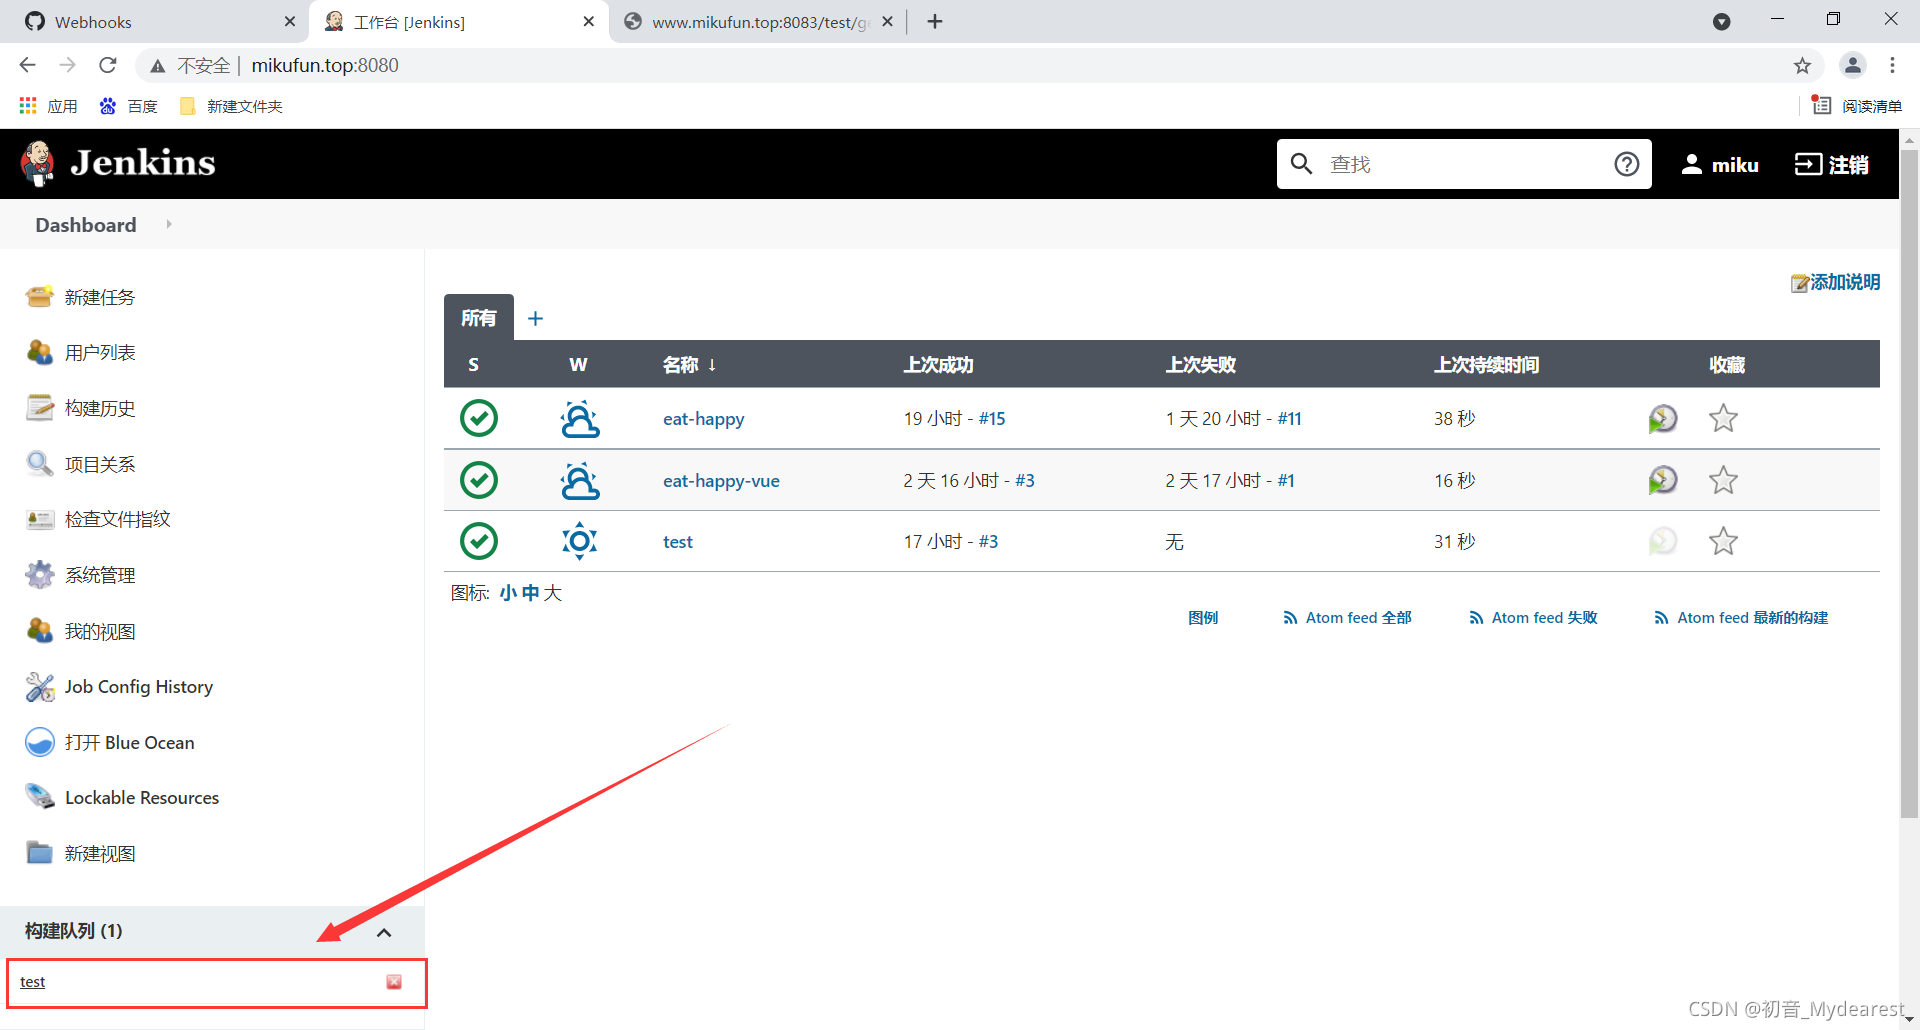Open 用户列表 in sidebar
The height and width of the screenshot is (1030, 1920).
pyautogui.click(x=100, y=353)
